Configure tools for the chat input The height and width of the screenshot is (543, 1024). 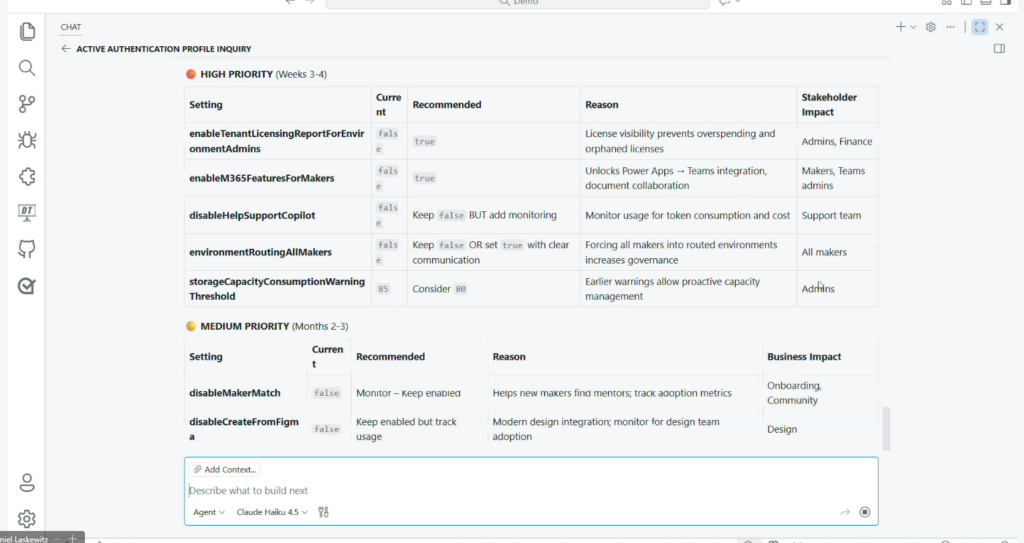click(323, 512)
